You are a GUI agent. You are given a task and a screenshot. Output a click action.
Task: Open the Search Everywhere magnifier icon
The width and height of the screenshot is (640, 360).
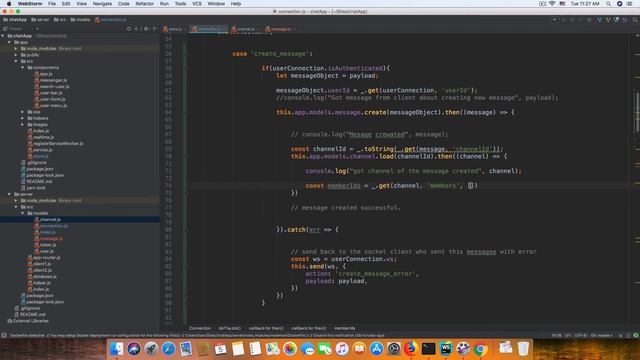point(635,20)
